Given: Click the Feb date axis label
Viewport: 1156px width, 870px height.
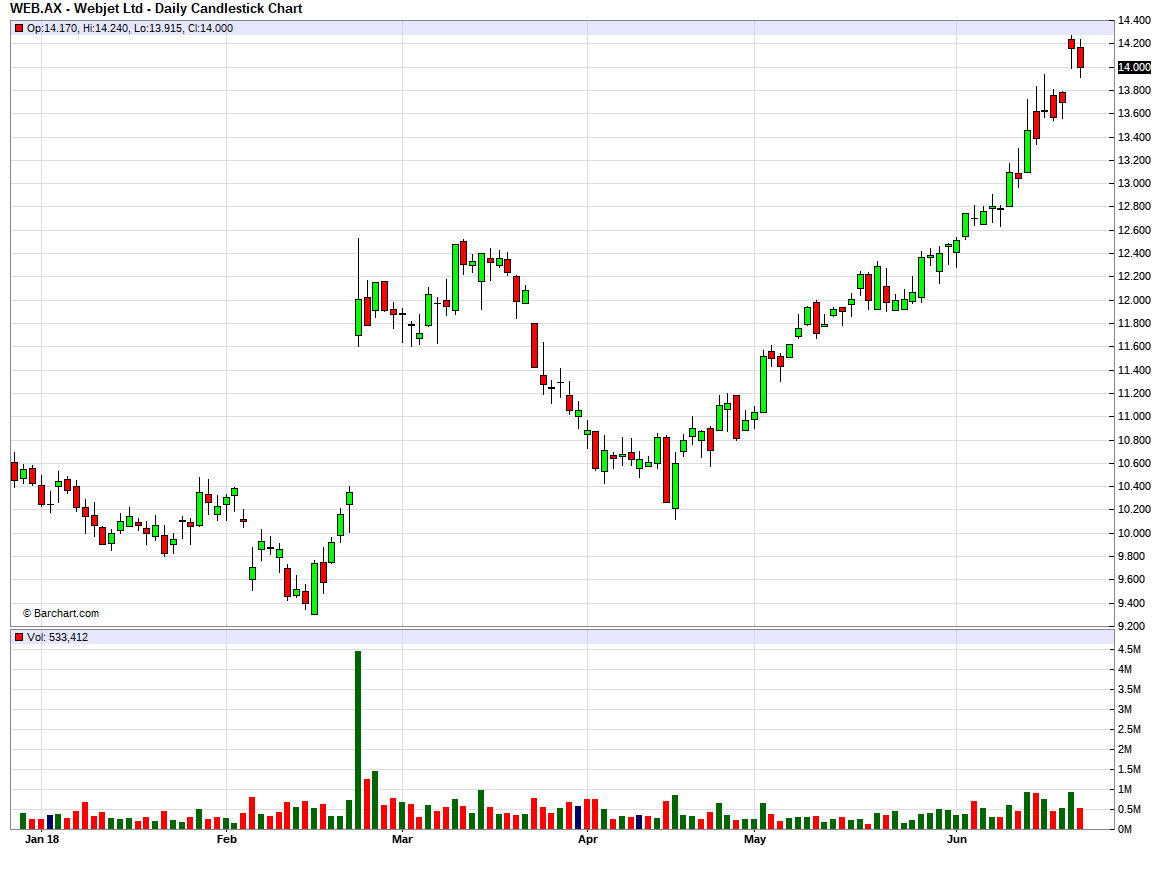Looking at the screenshot, I should (227, 839).
